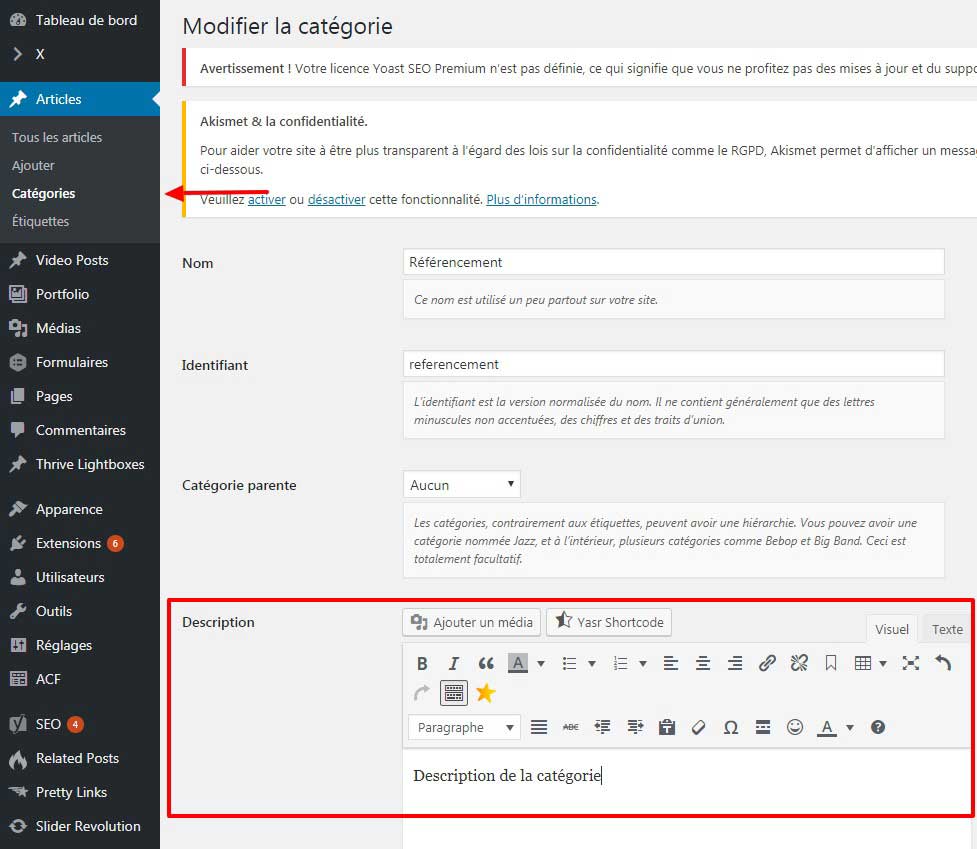Insert a table
The width and height of the screenshot is (977, 849).
point(863,663)
